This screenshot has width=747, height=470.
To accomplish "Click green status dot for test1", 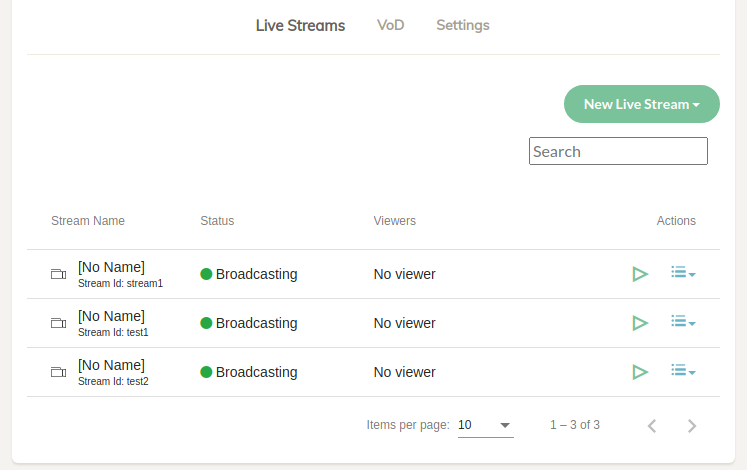I will point(206,323).
